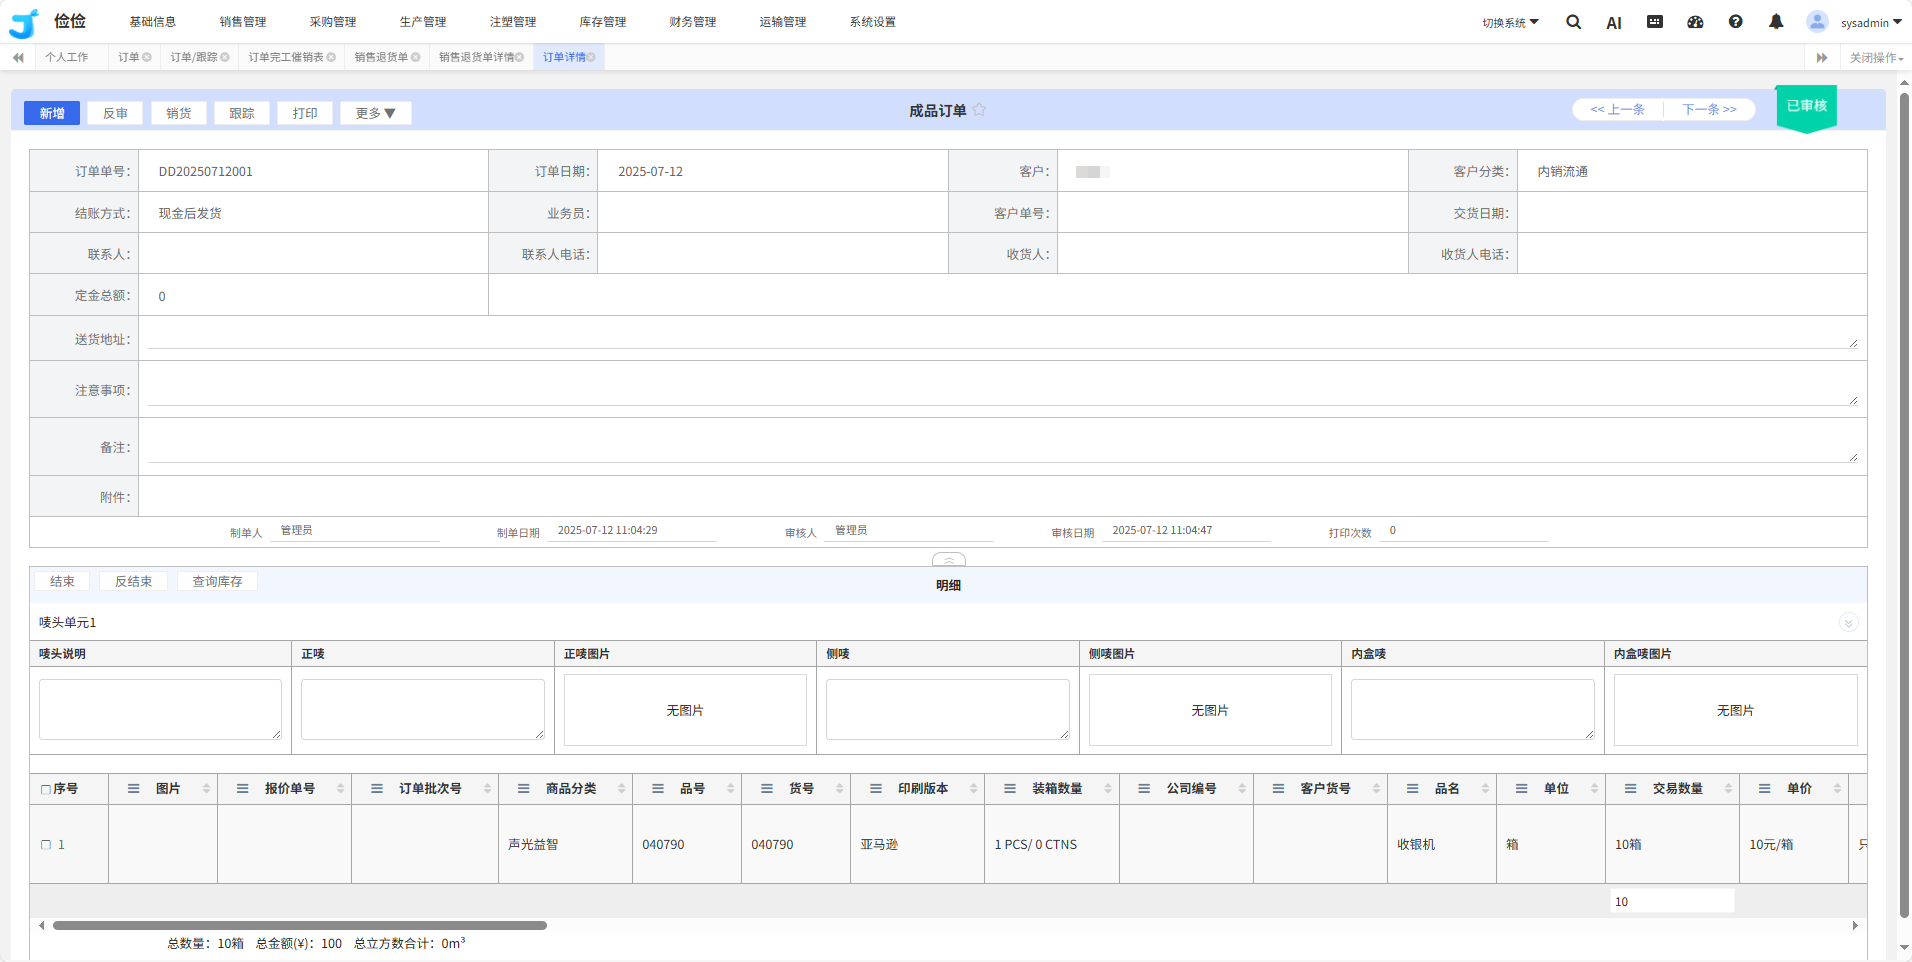1912x962 pixels.
Task: Close the 销售退货单 tab
Action: [x=416, y=58]
